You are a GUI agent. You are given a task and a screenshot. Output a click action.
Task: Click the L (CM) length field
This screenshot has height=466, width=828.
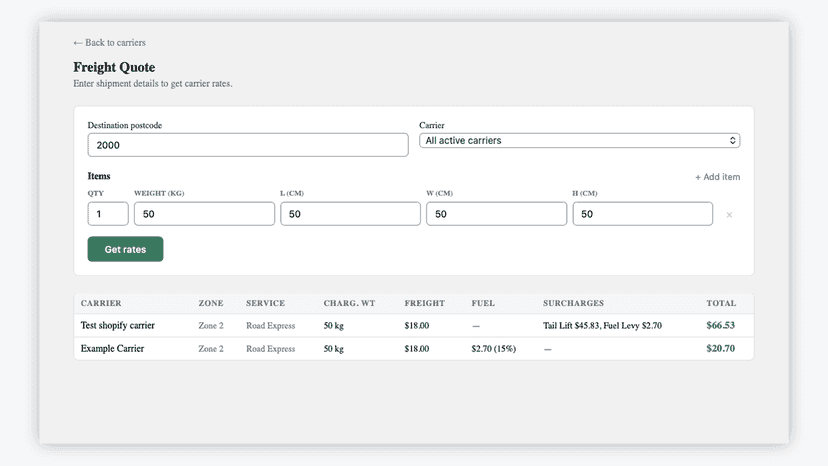tap(350, 214)
